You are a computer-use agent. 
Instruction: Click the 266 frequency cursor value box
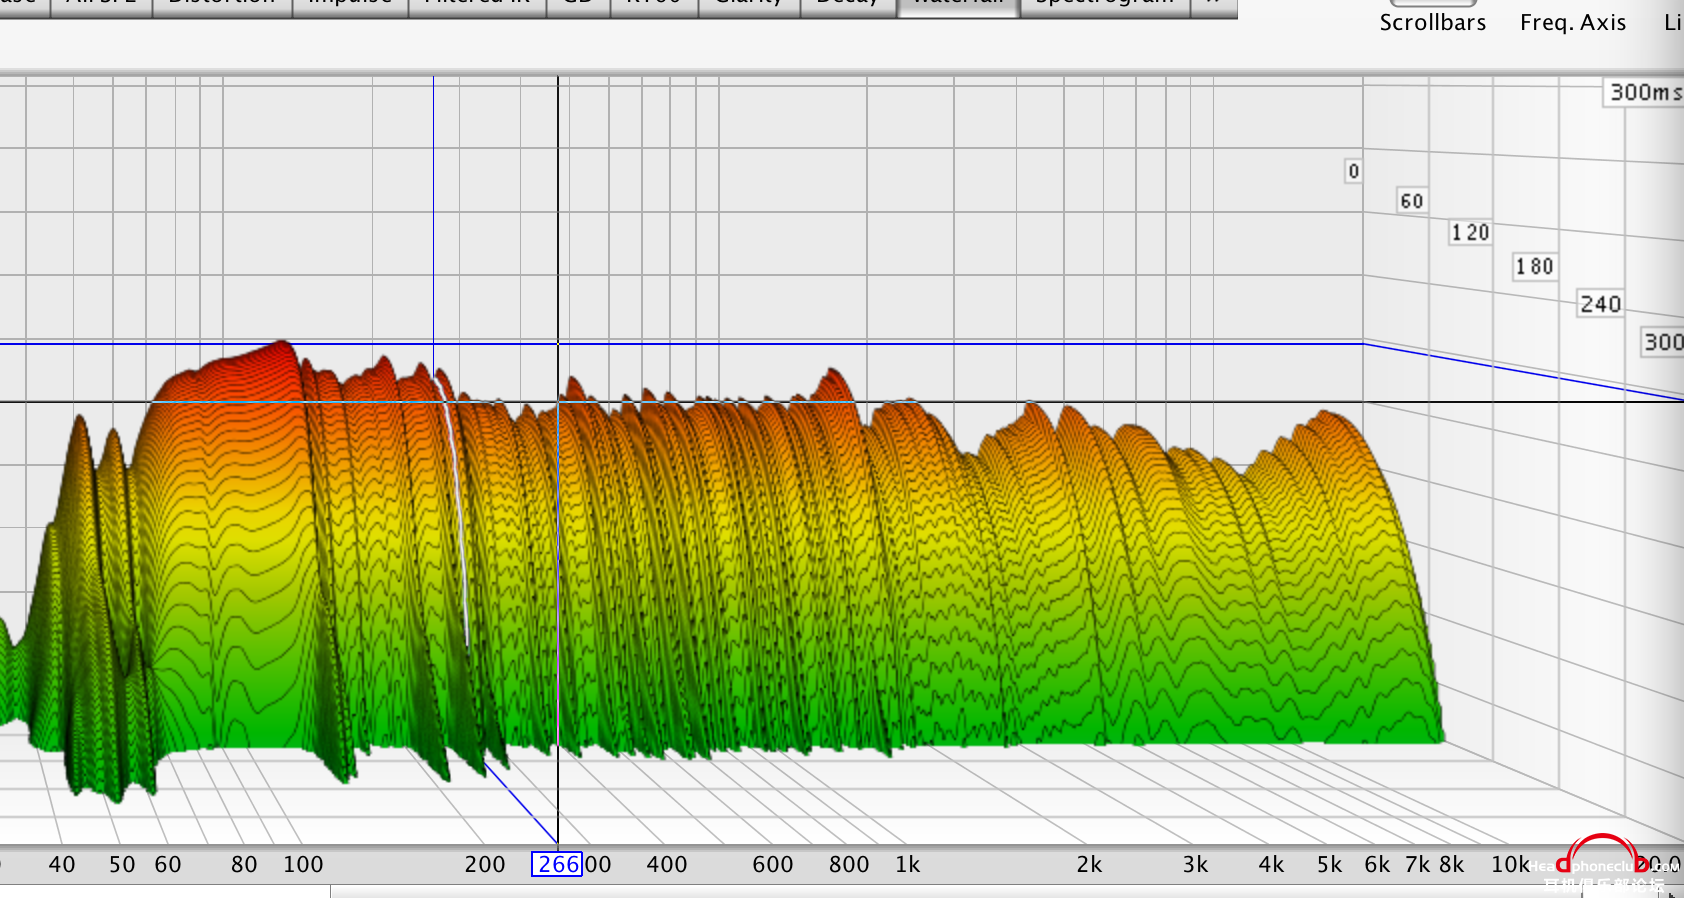point(557,864)
